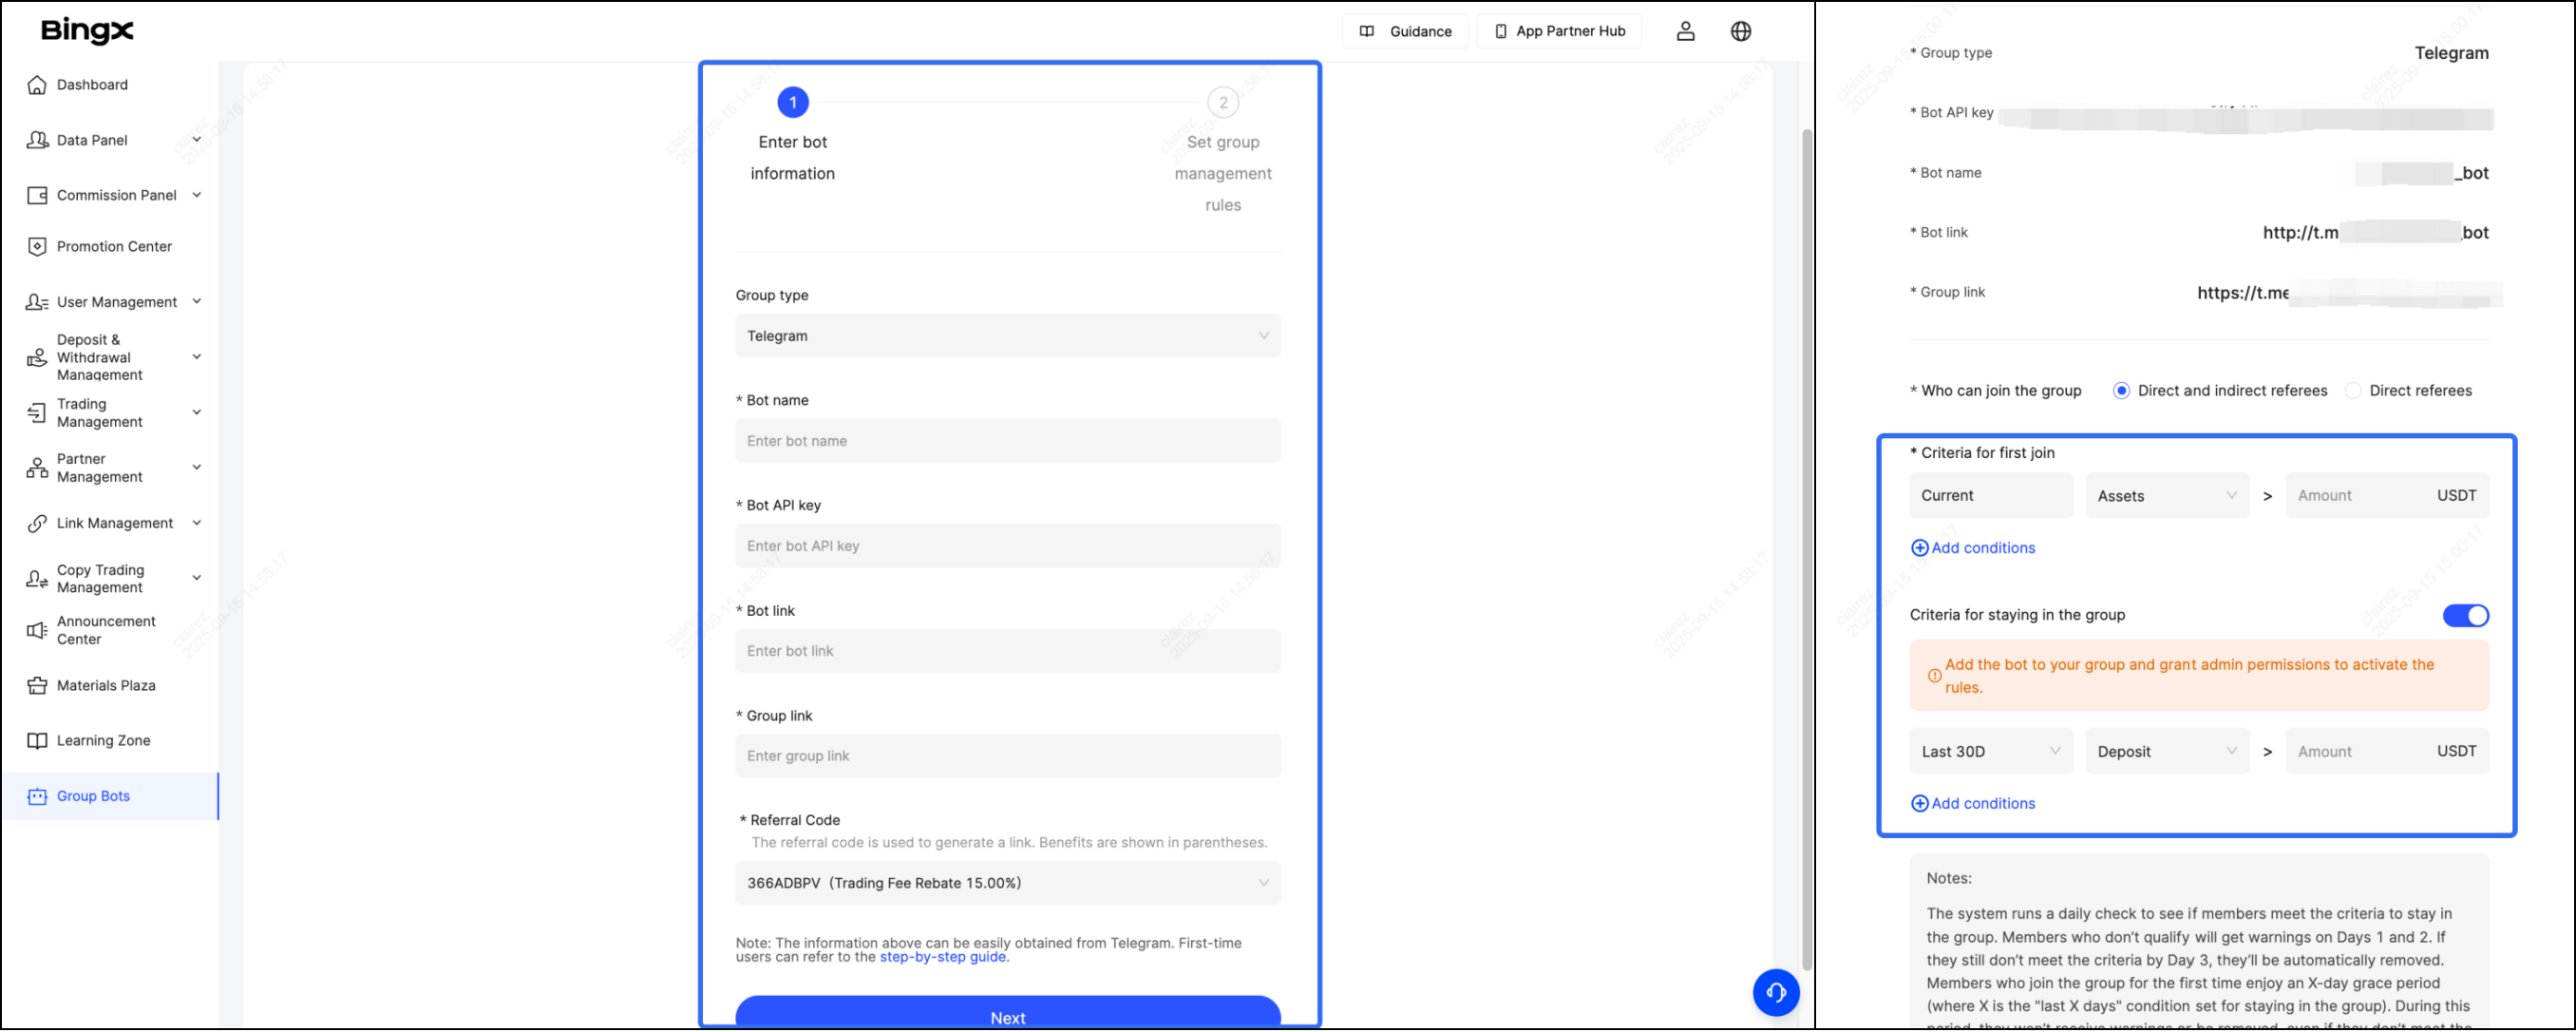Click the Materials Plaza icon
2576x1032 pixels.
tap(37, 686)
